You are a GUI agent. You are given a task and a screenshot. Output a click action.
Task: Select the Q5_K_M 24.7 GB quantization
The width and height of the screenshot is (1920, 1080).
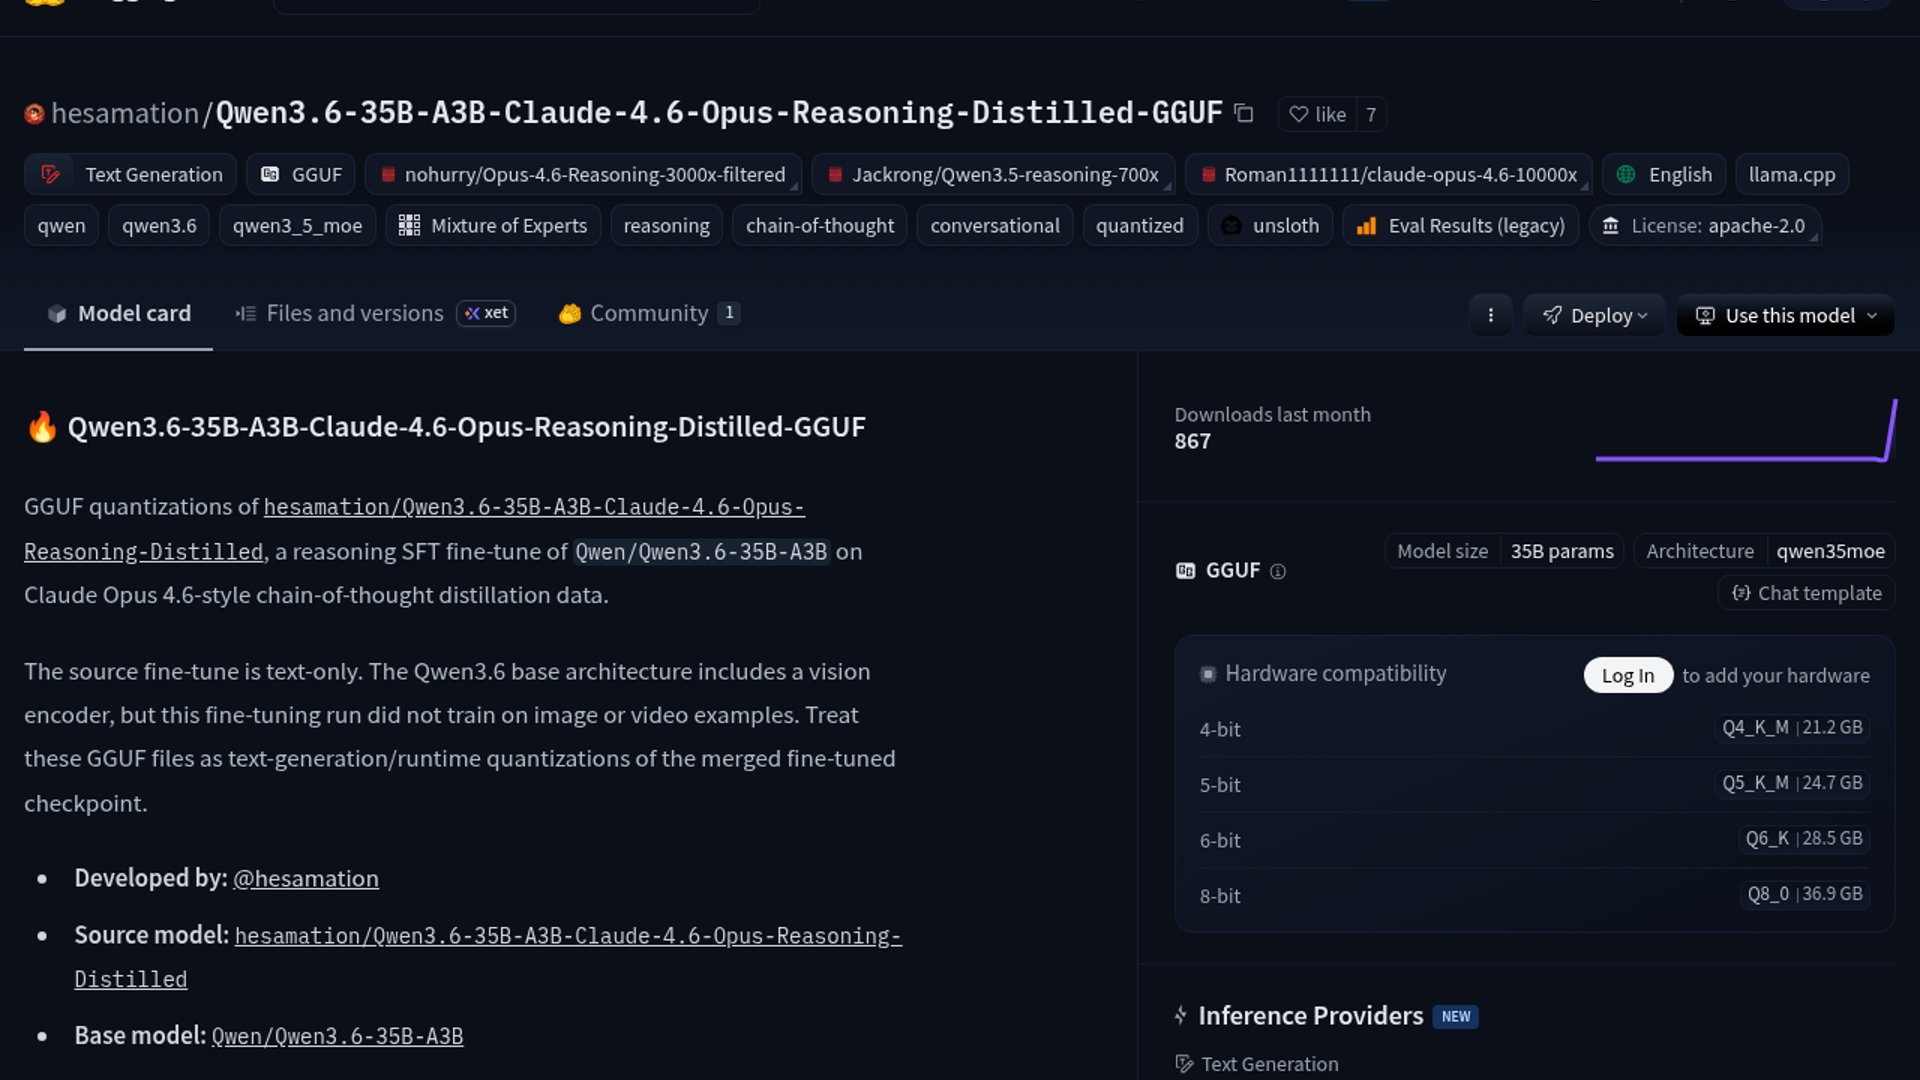tap(1792, 783)
